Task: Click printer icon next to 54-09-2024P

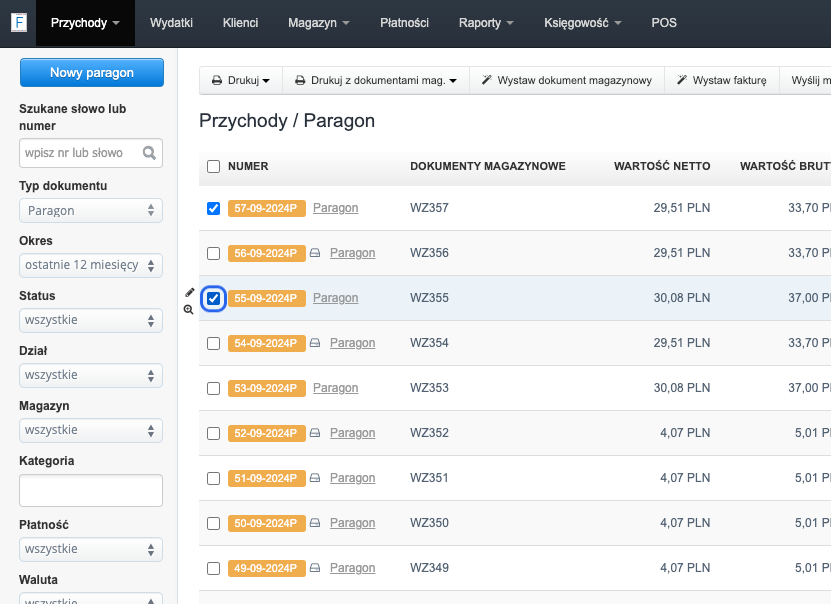Action: click(x=315, y=343)
